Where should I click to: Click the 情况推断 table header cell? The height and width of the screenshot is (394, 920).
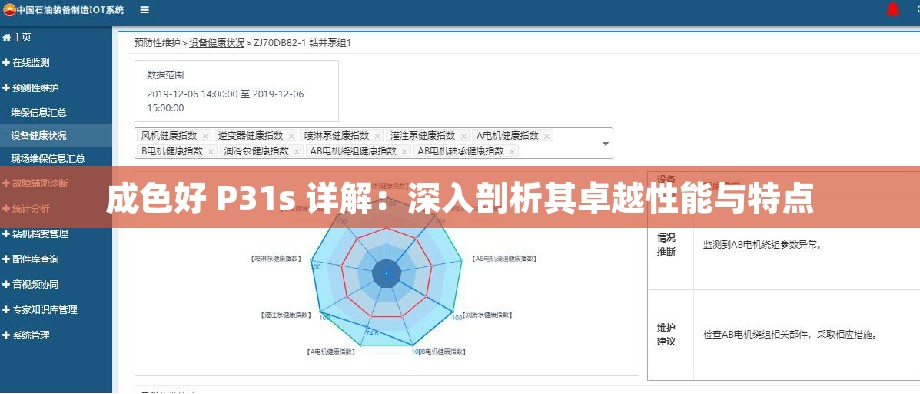coord(667,245)
